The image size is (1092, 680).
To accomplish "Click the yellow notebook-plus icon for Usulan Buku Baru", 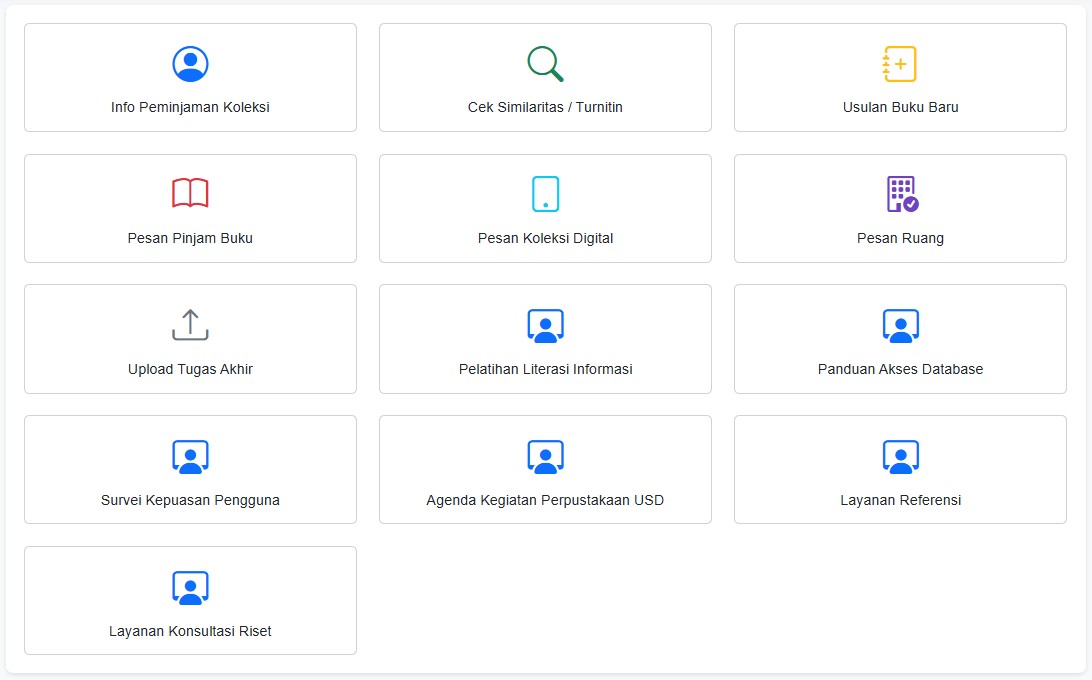I will 900,64.
